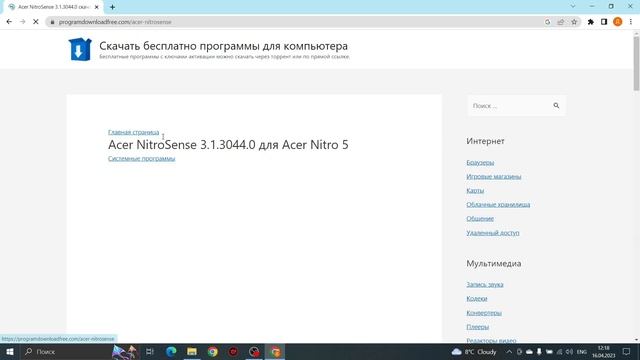Go back to the previous page
Image resolution: width=640 pixels, height=360 pixels.
[9, 22]
